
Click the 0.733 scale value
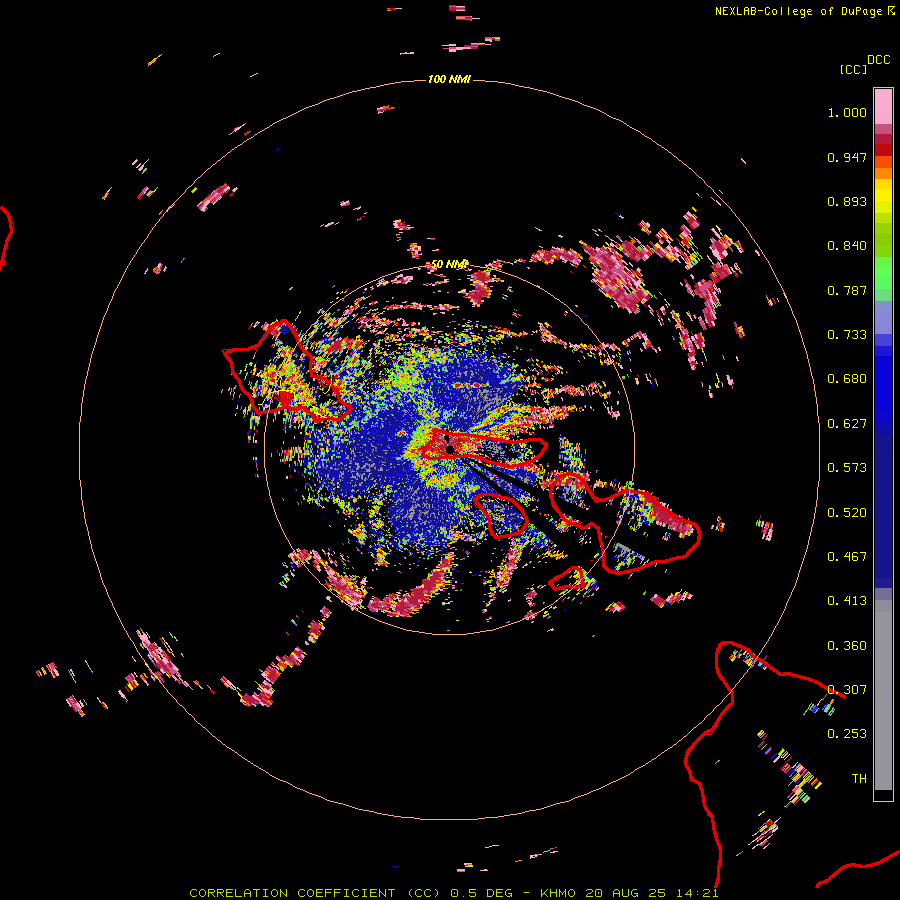tap(847, 335)
